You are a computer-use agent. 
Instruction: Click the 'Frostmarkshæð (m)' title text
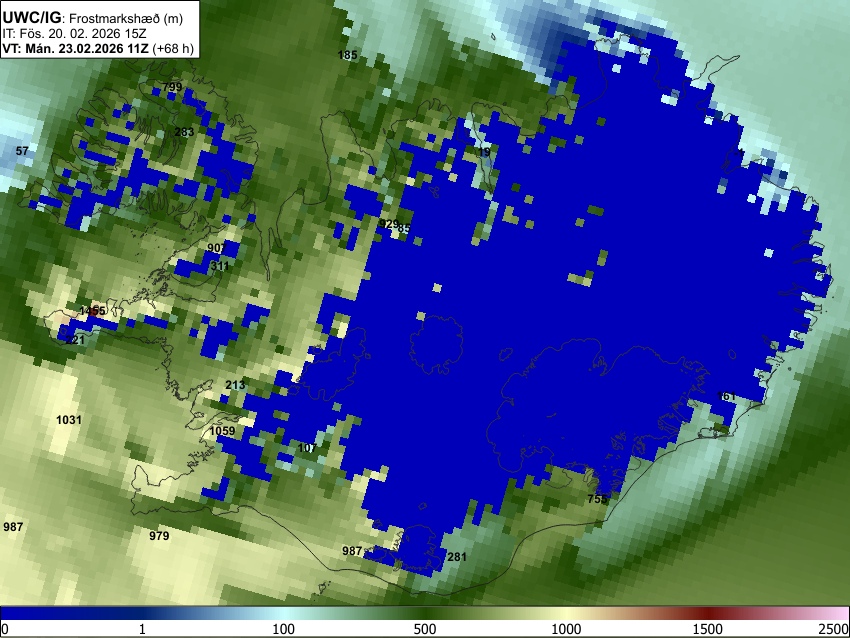(x=126, y=18)
